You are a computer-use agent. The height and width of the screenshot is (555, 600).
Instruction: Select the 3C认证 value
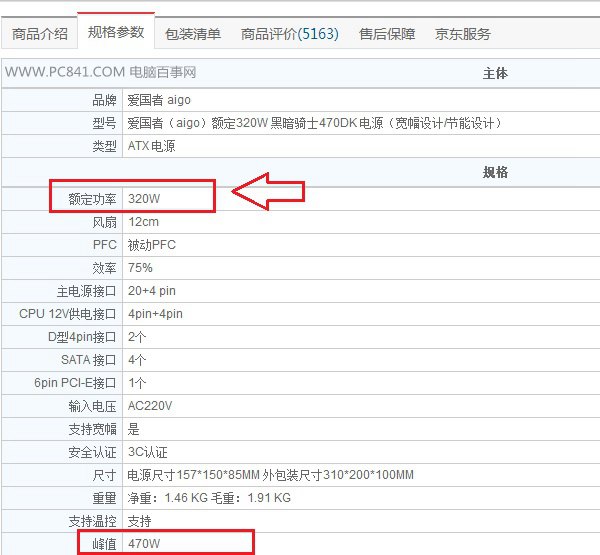(148, 452)
